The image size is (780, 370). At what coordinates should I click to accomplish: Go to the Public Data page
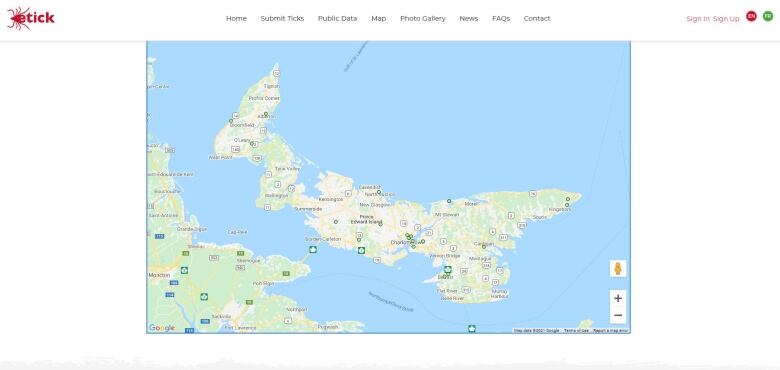(337, 18)
